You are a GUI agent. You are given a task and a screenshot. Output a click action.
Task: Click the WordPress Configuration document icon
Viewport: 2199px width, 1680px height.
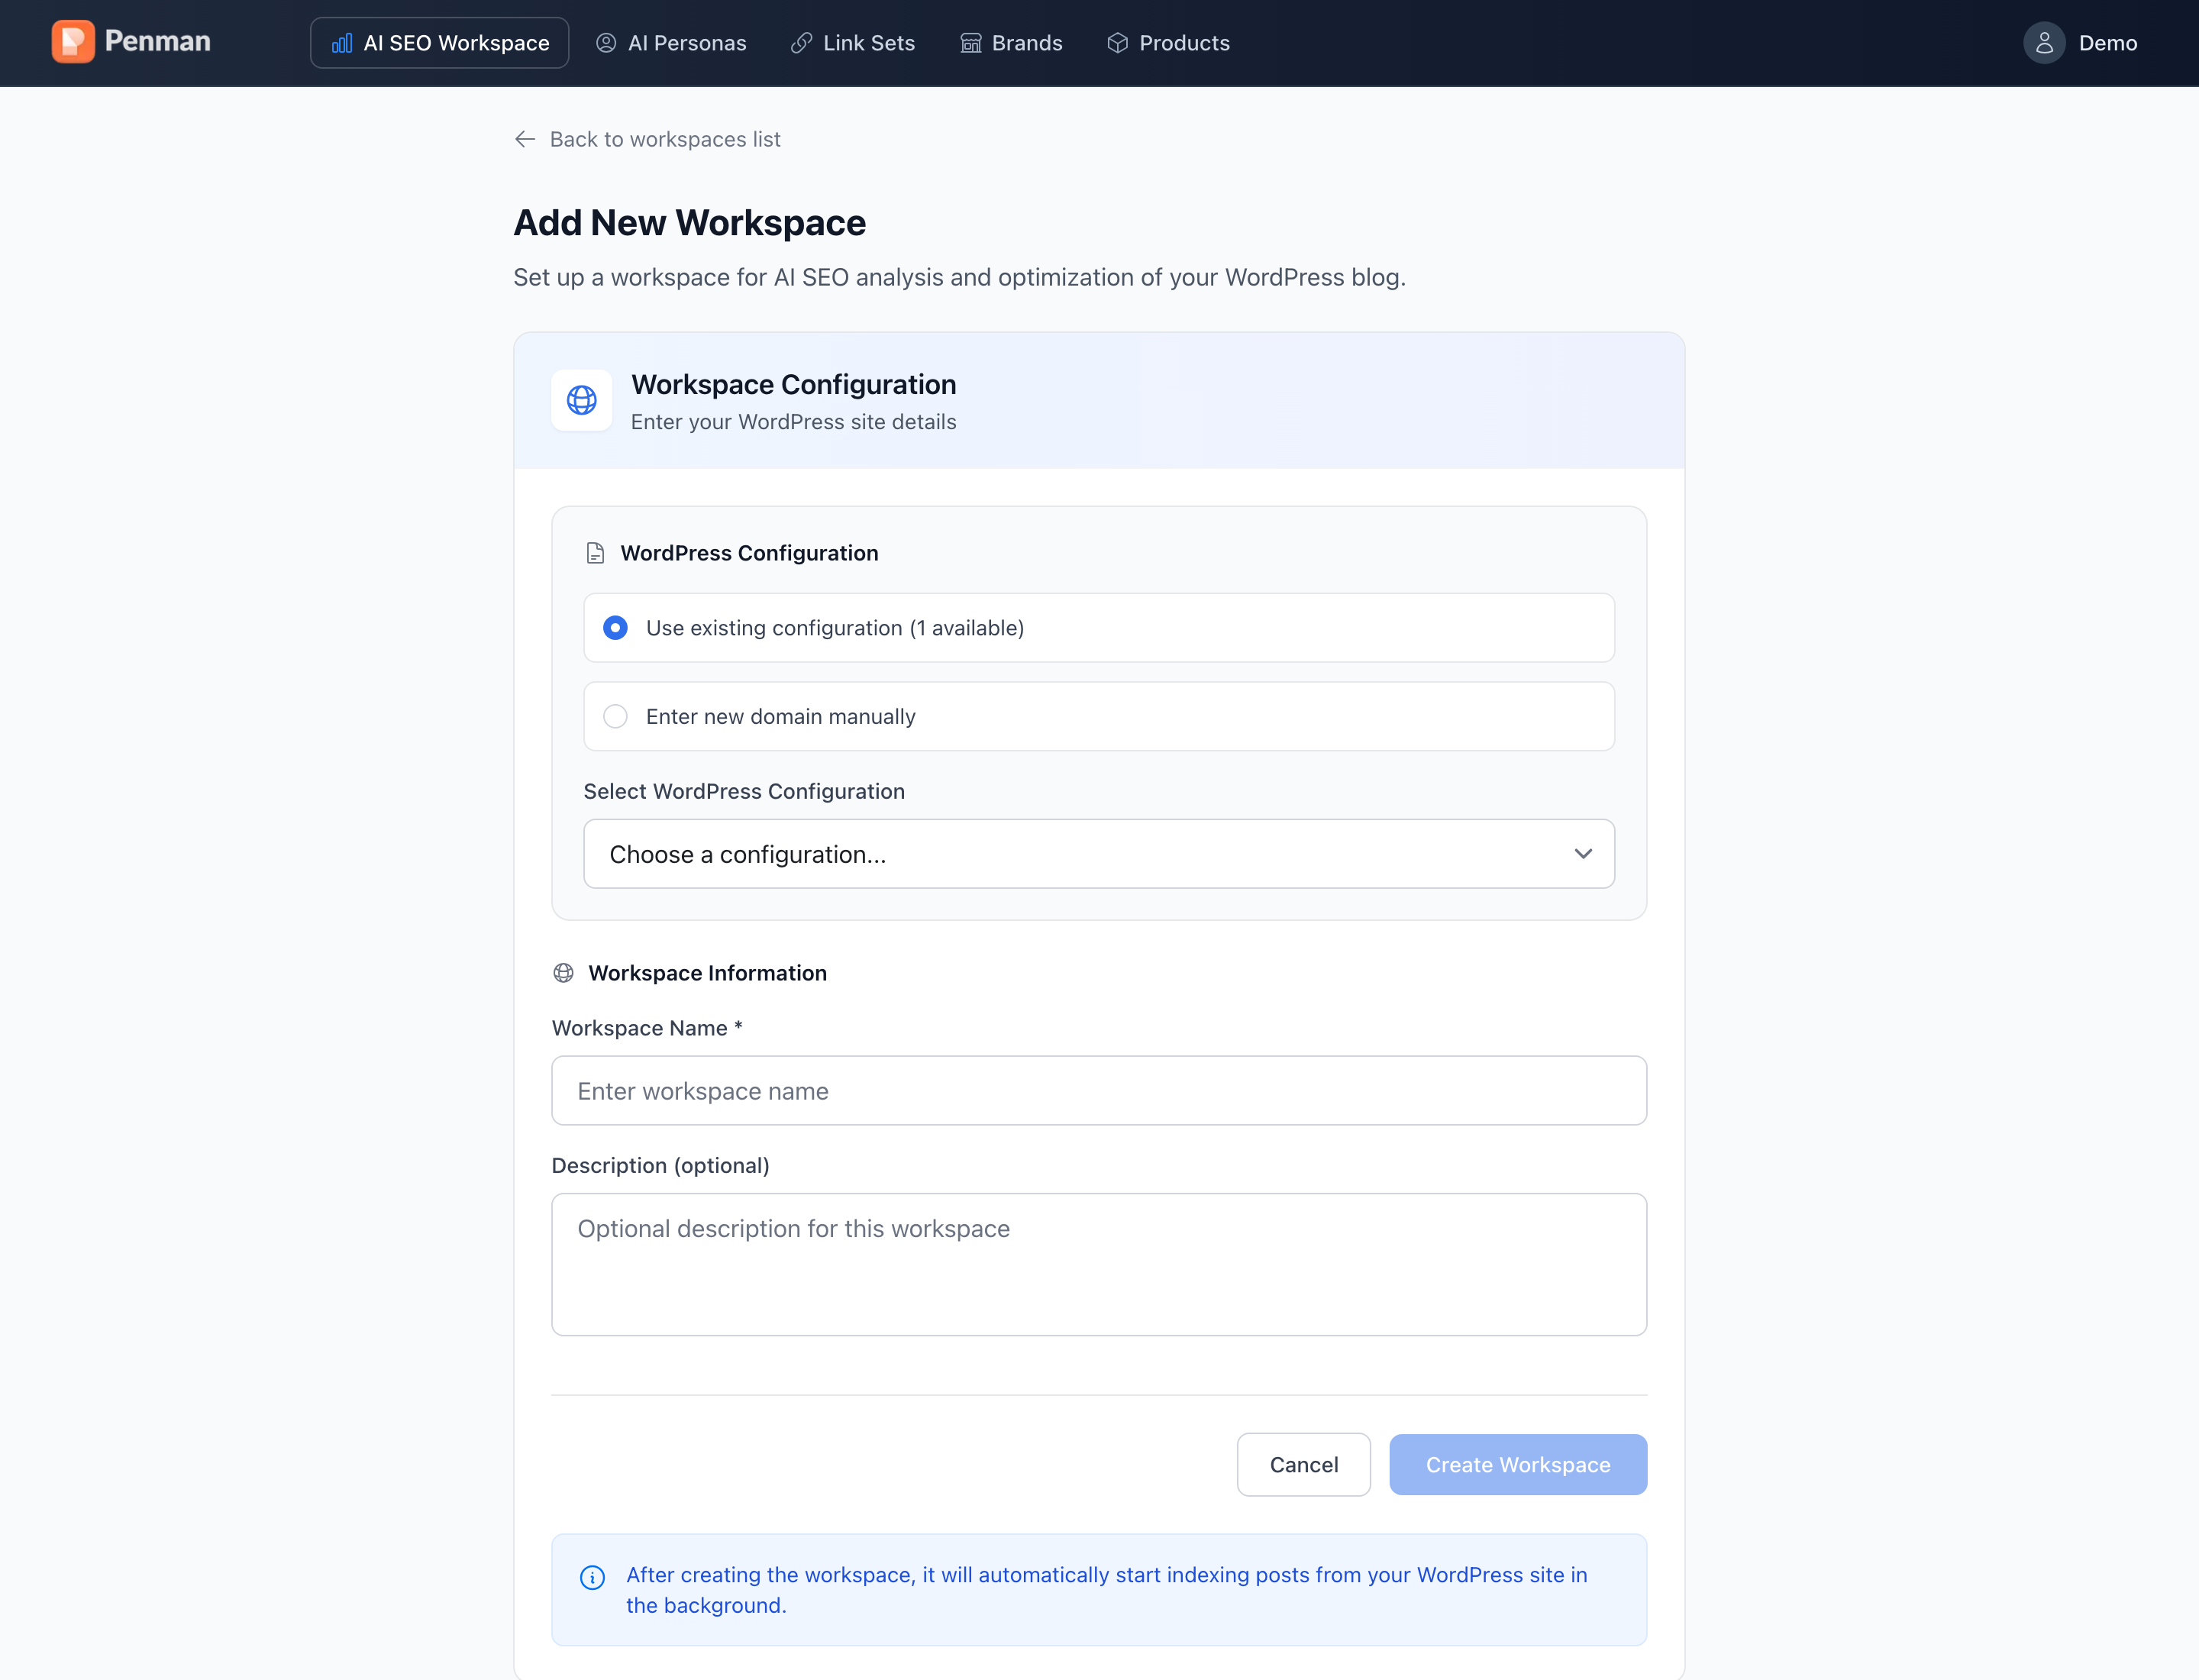(x=595, y=553)
